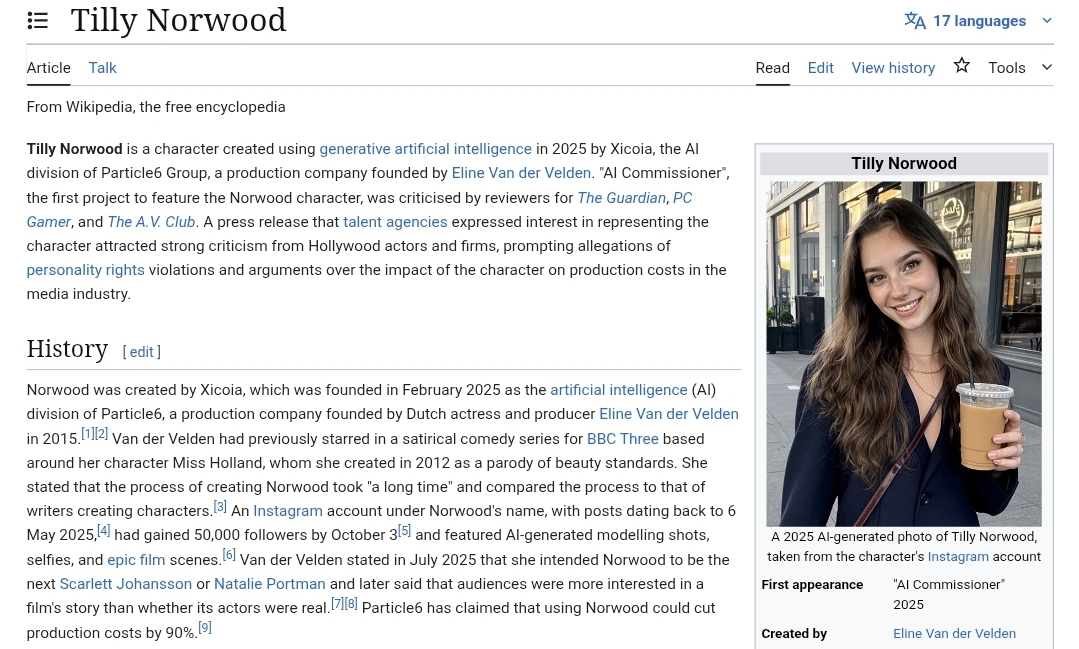Open the epic film link
The height and width of the screenshot is (649, 1079).
click(x=136, y=560)
